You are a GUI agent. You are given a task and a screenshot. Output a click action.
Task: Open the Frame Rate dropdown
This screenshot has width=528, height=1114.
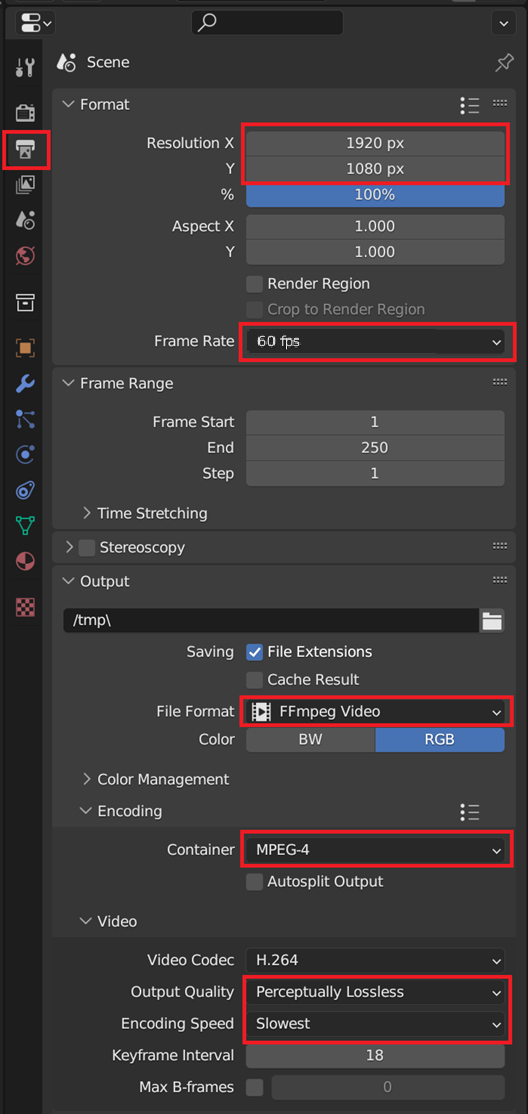[375, 342]
